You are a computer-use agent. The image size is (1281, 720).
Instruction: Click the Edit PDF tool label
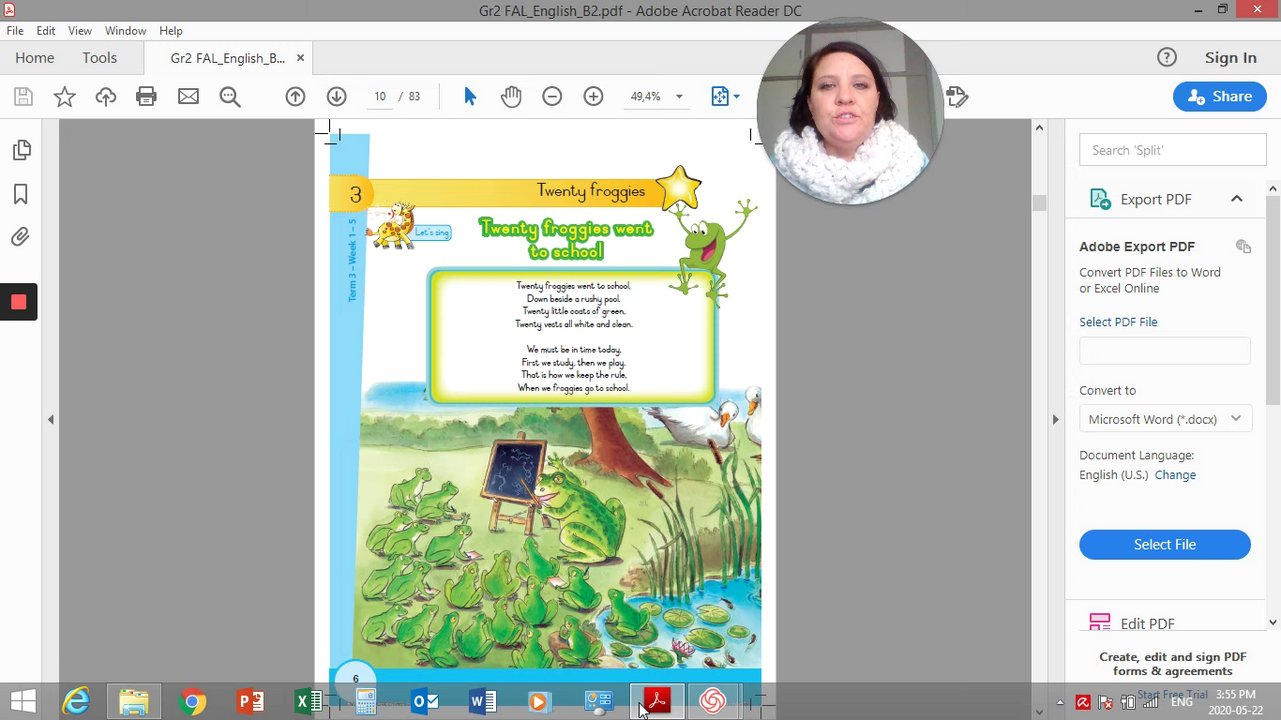(x=1147, y=623)
